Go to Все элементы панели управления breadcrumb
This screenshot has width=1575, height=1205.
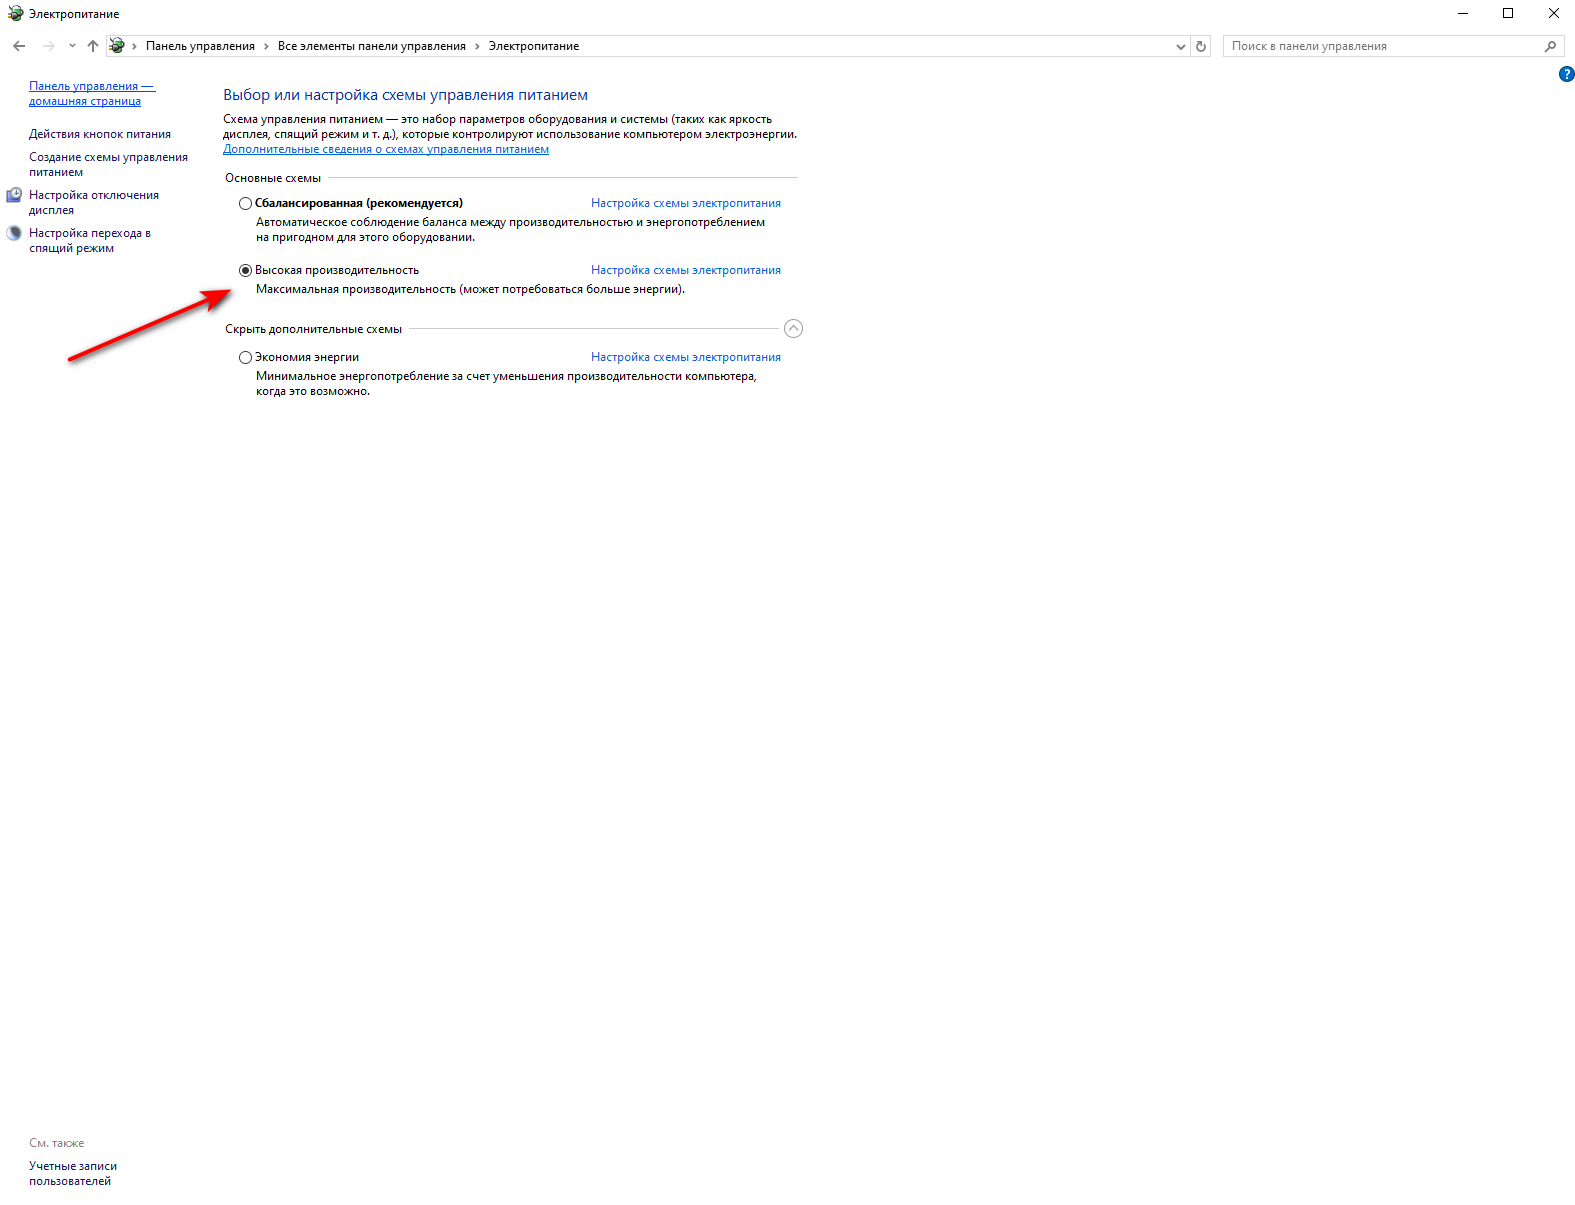(371, 46)
